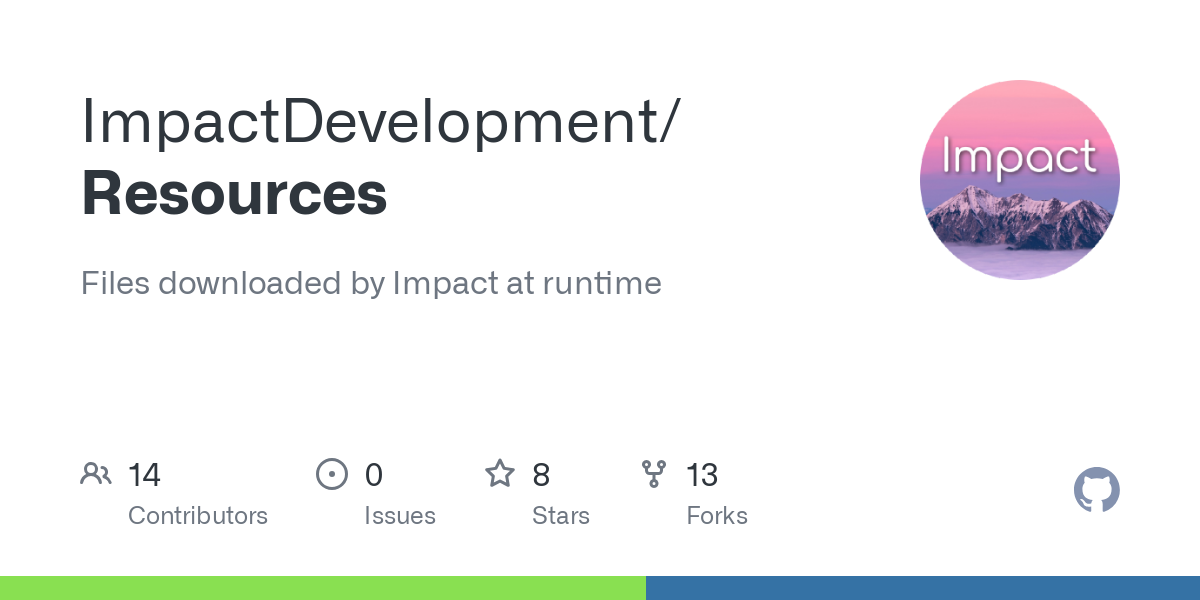Viewport: 1200px width, 600px height.
Task: Open the Resources repository title
Action: click(x=234, y=194)
